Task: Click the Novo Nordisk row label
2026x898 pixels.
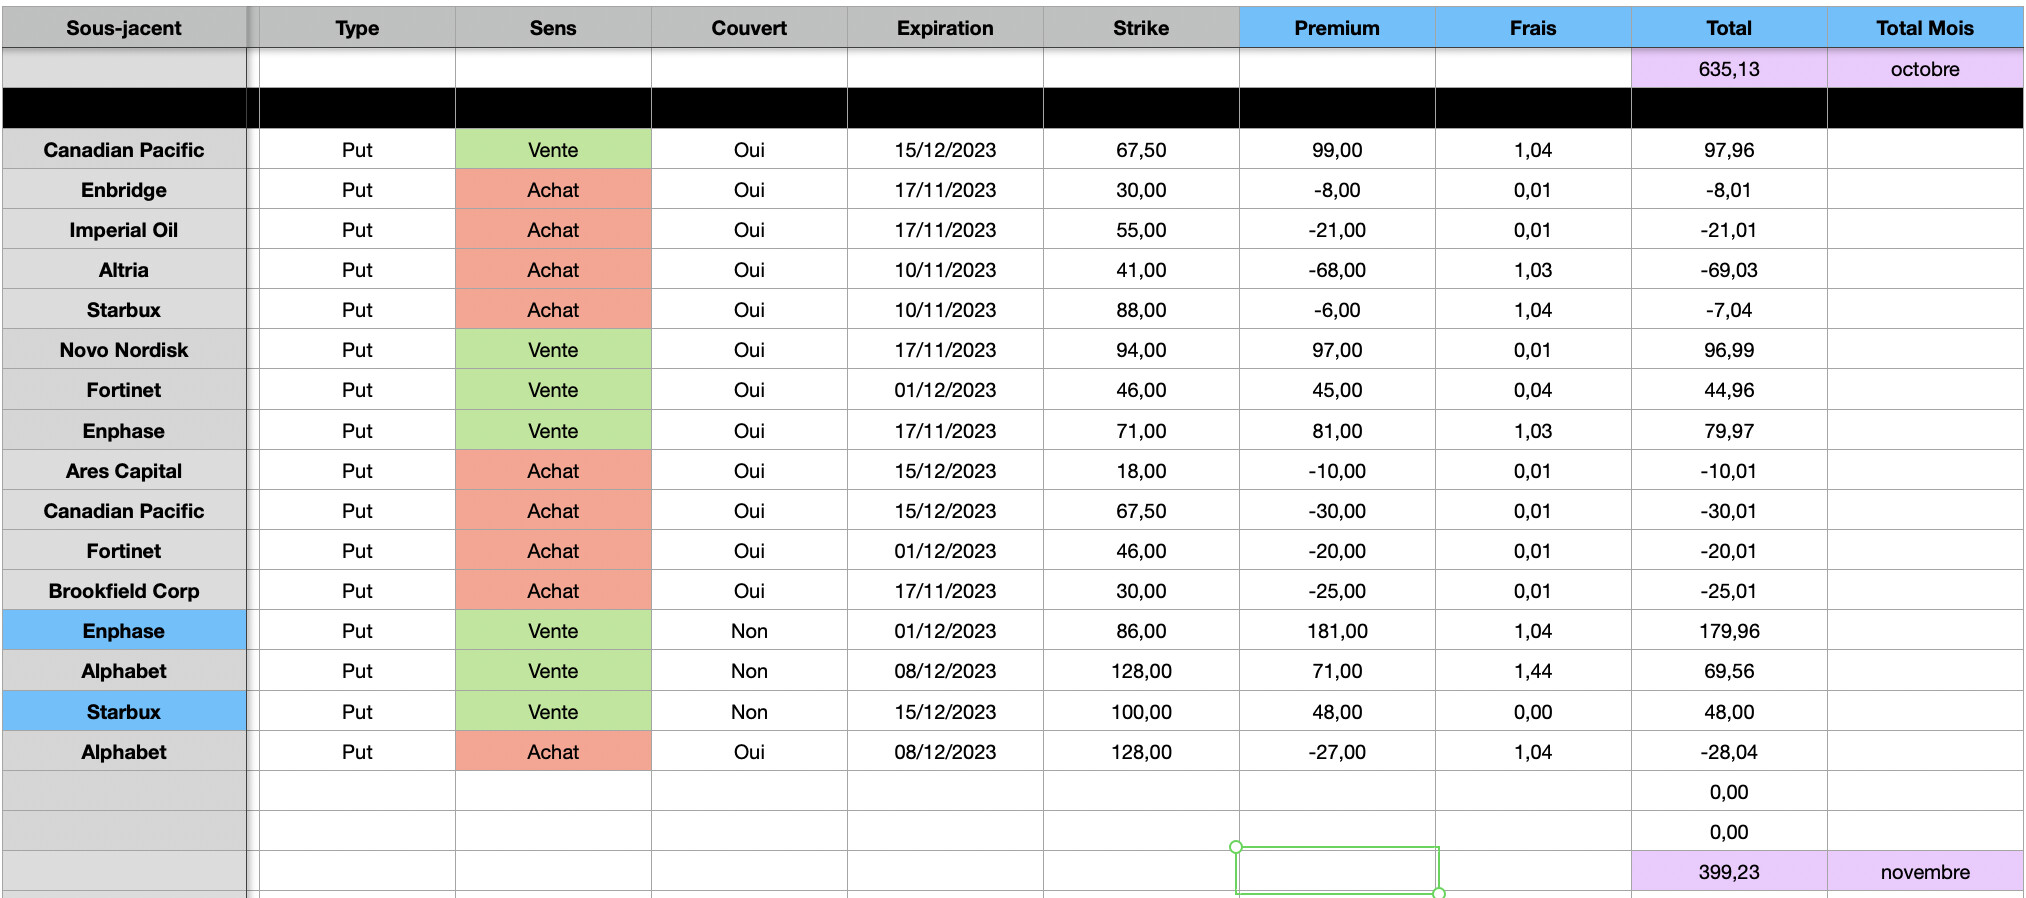Action: 124,350
